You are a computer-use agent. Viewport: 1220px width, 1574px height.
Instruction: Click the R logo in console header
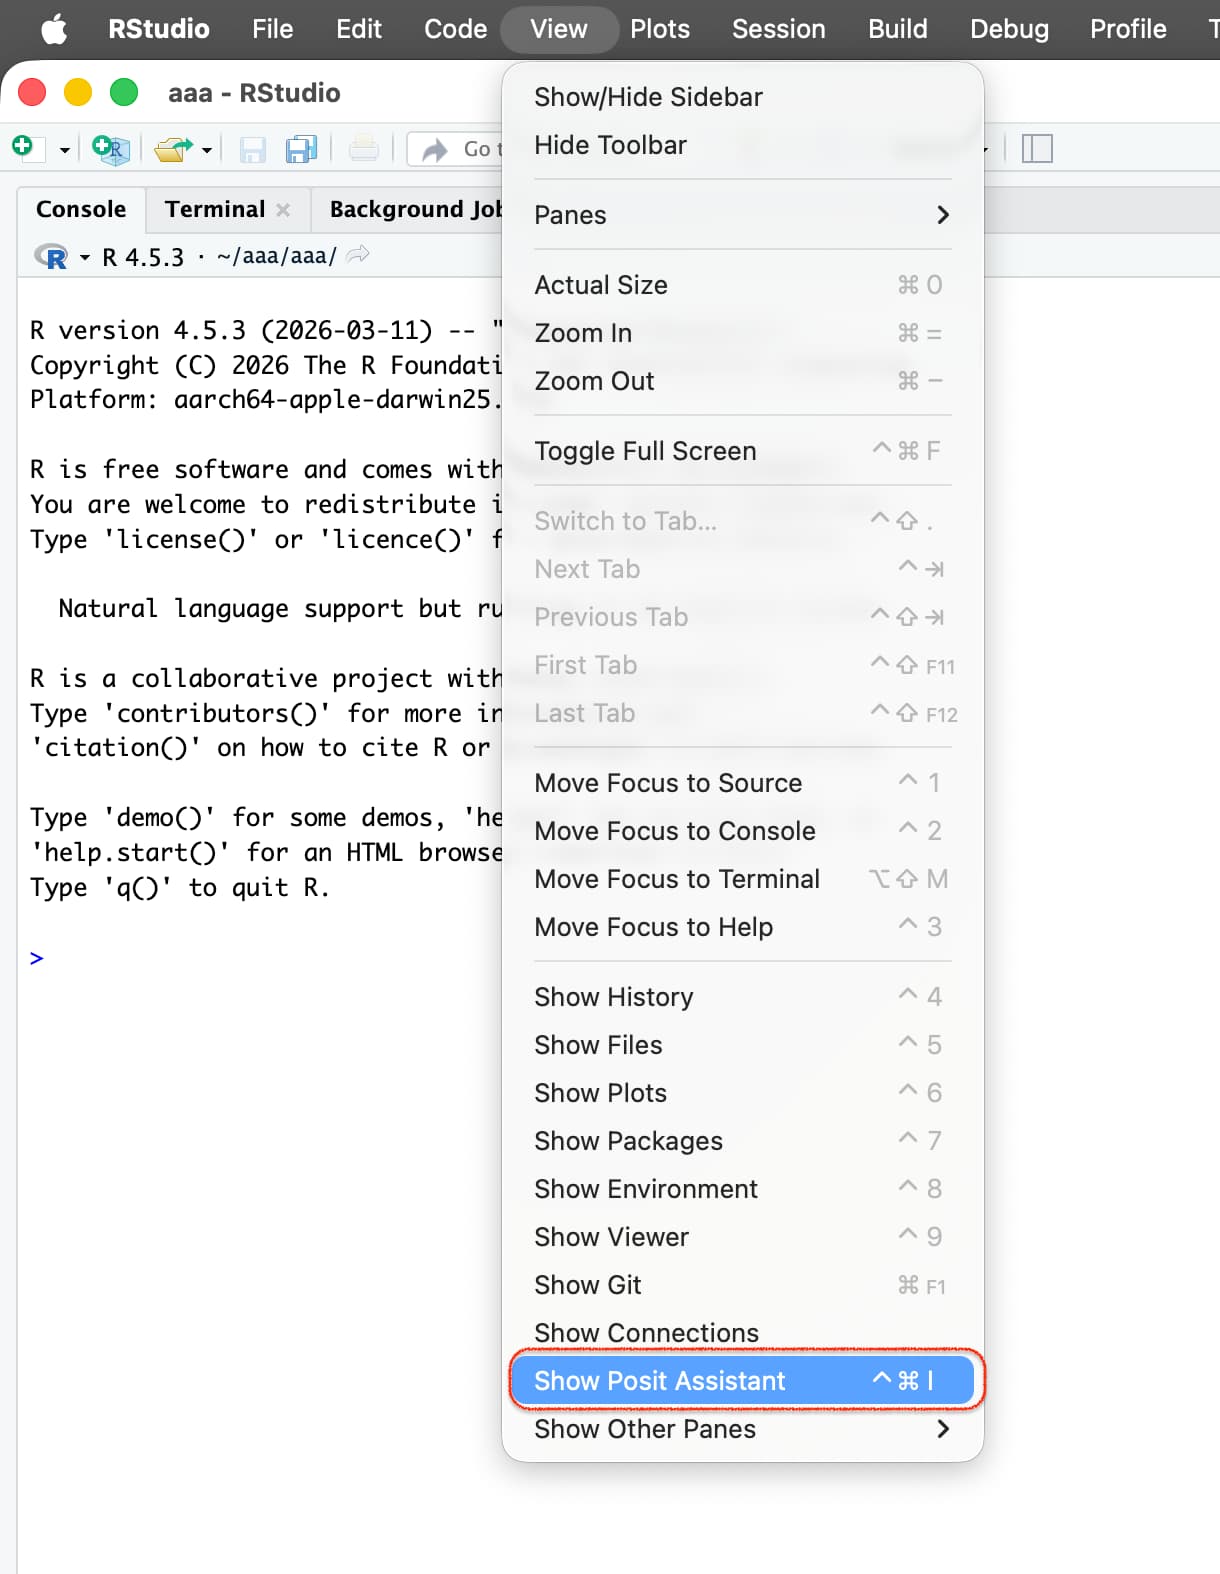point(52,257)
